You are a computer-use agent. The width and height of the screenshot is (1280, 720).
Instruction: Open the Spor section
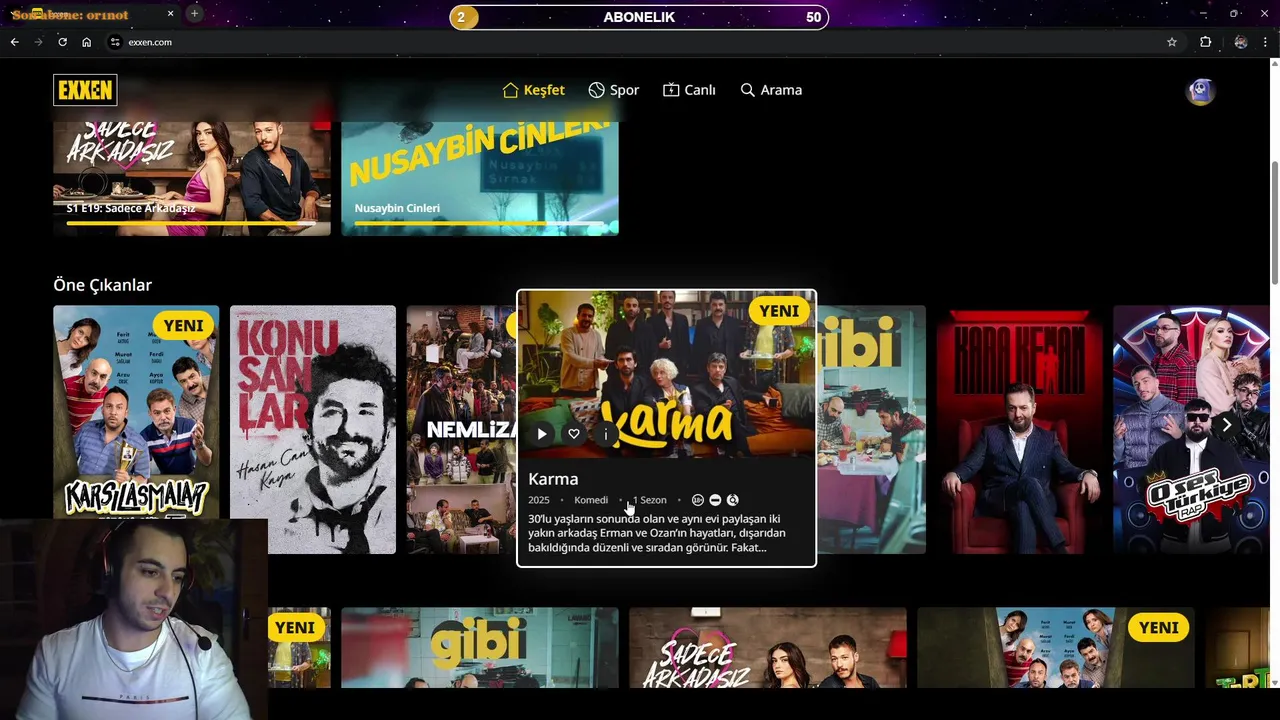point(613,90)
